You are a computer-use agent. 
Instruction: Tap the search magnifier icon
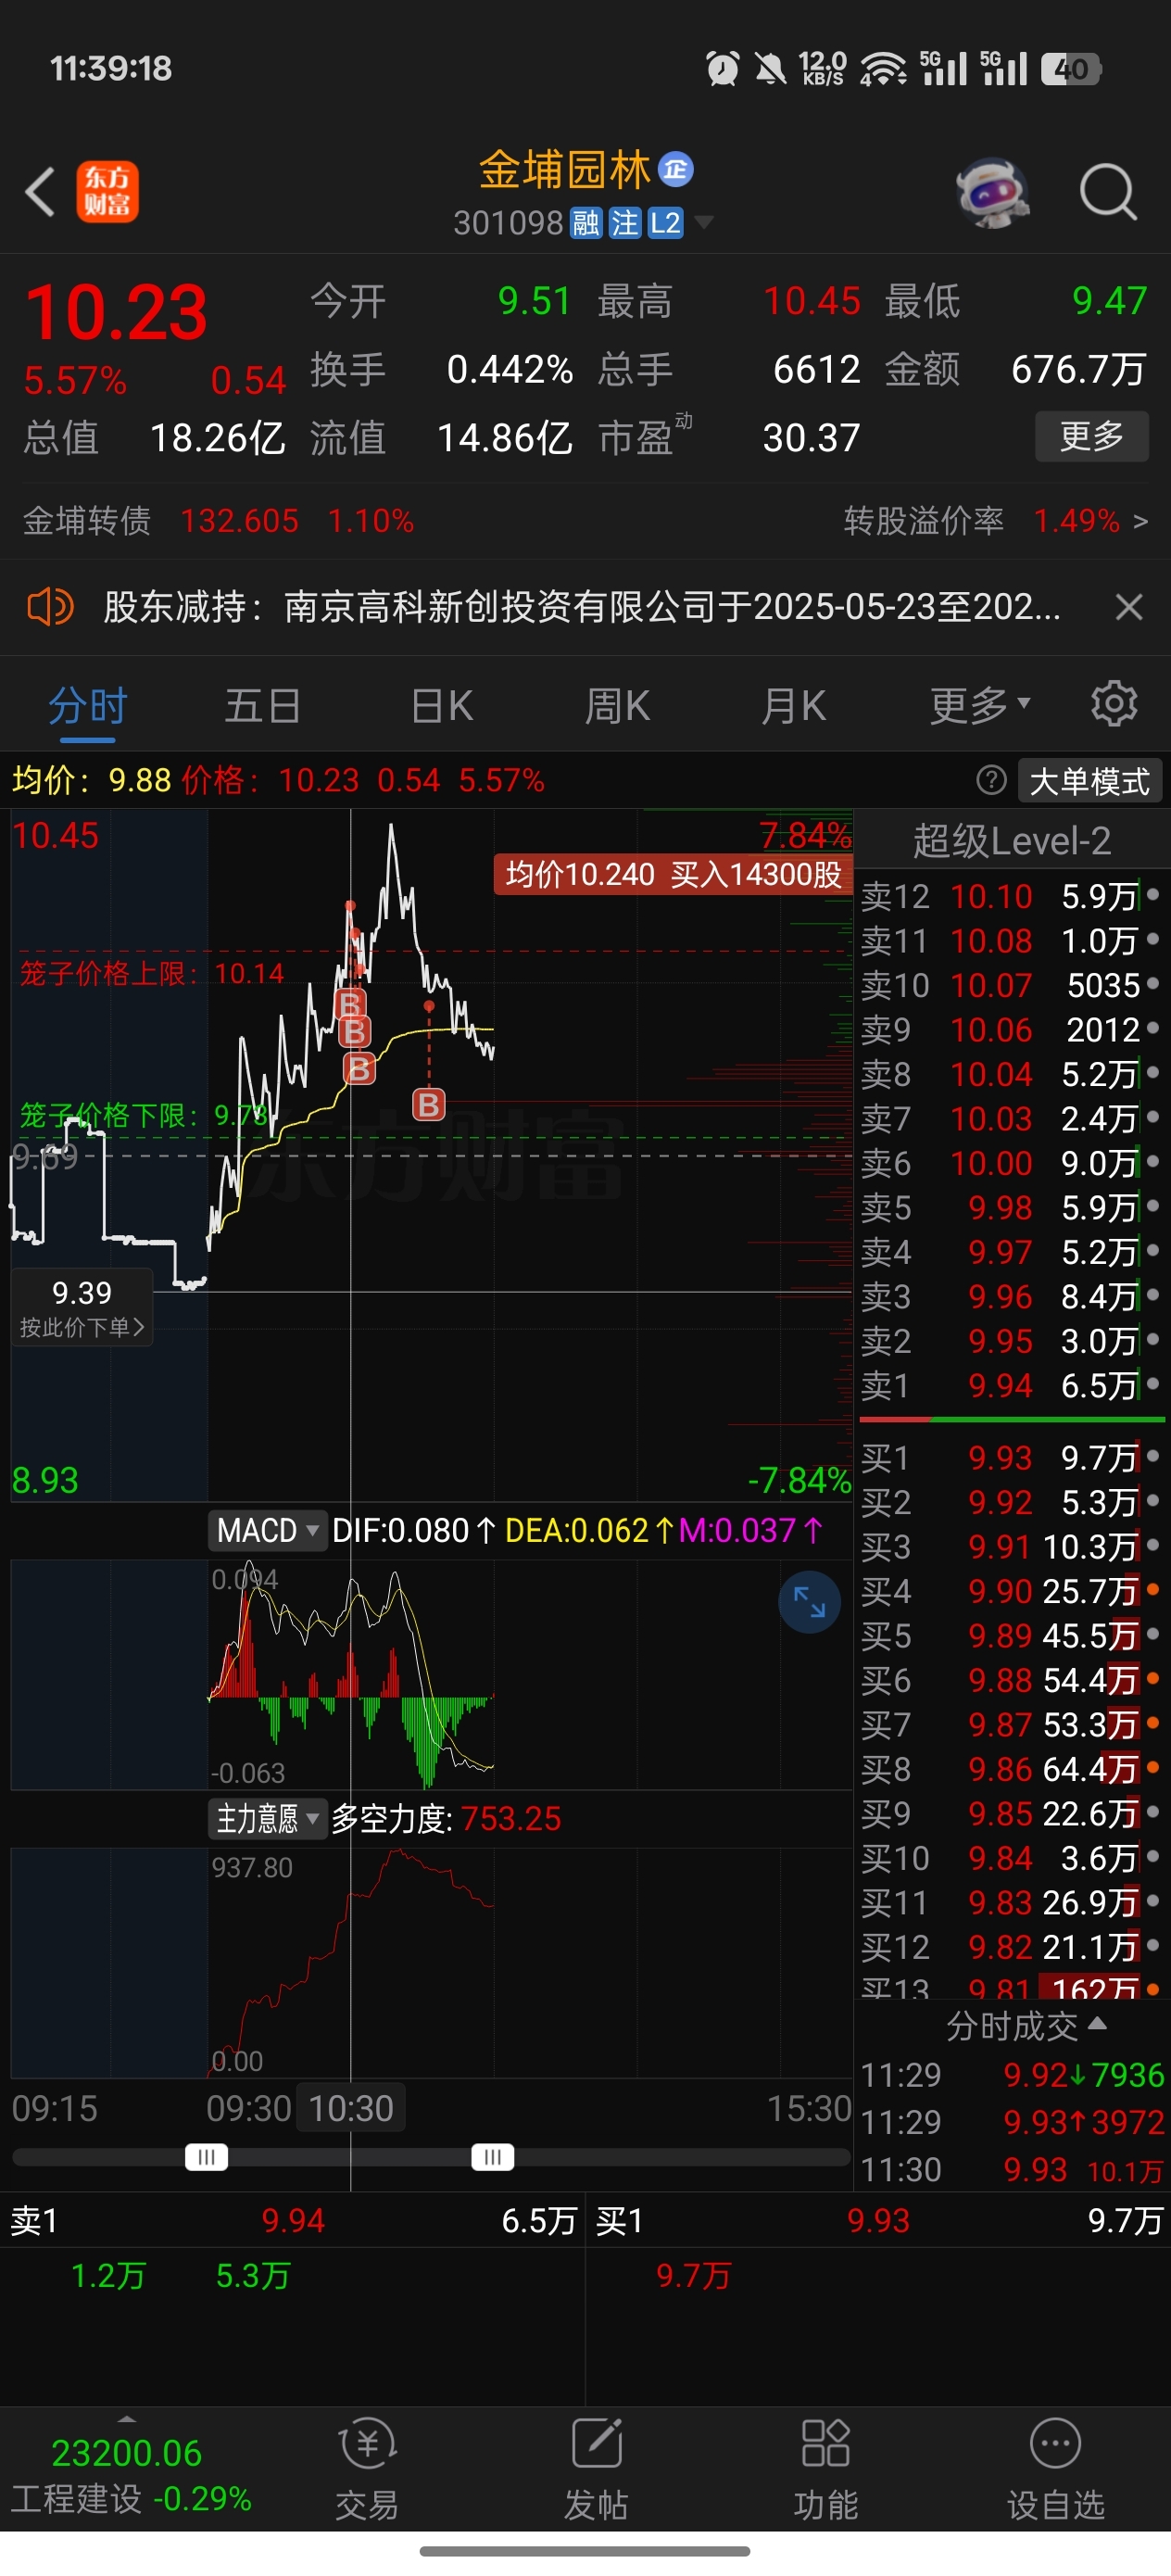pos(1108,191)
